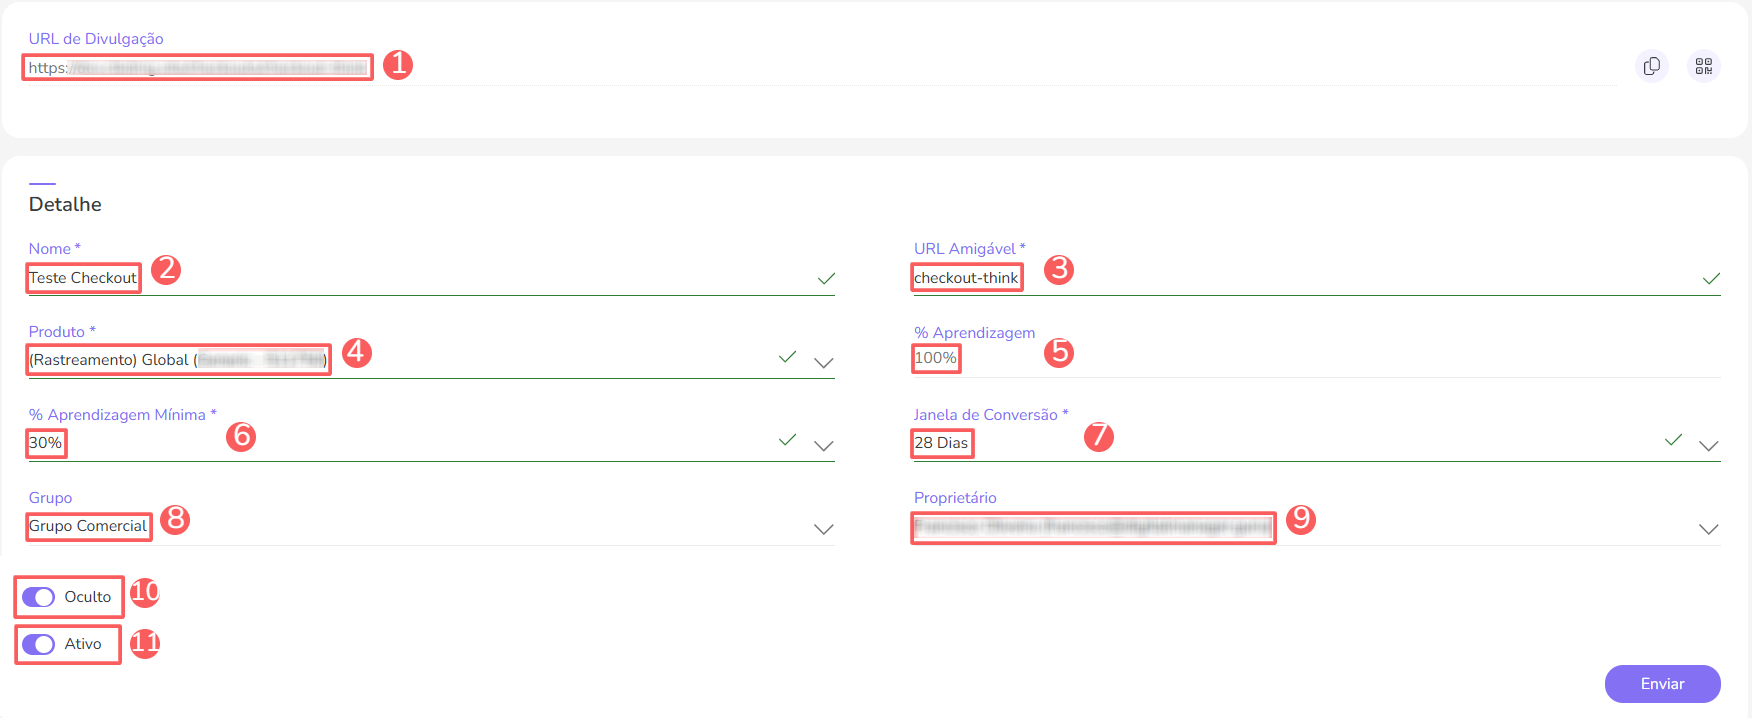Click the validation checkmark beside URL Amigável
Screen dimensions: 1752x718
1712,279
